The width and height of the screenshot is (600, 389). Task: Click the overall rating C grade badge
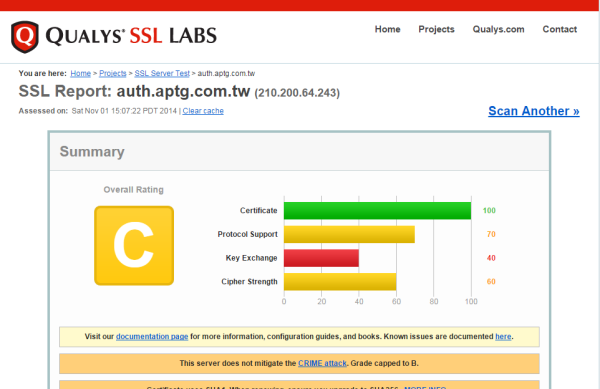(134, 246)
